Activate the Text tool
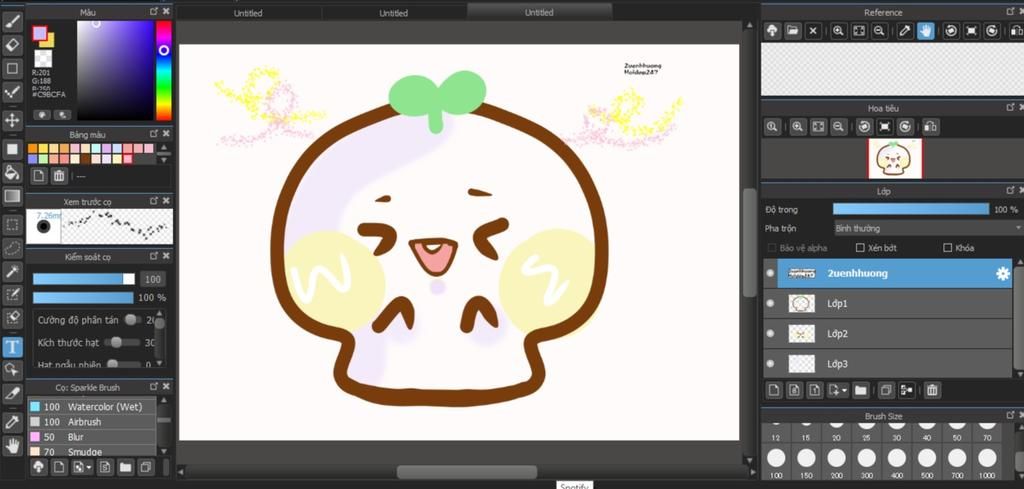The width and height of the screenshot is (1024, 489). coord(12,347)
